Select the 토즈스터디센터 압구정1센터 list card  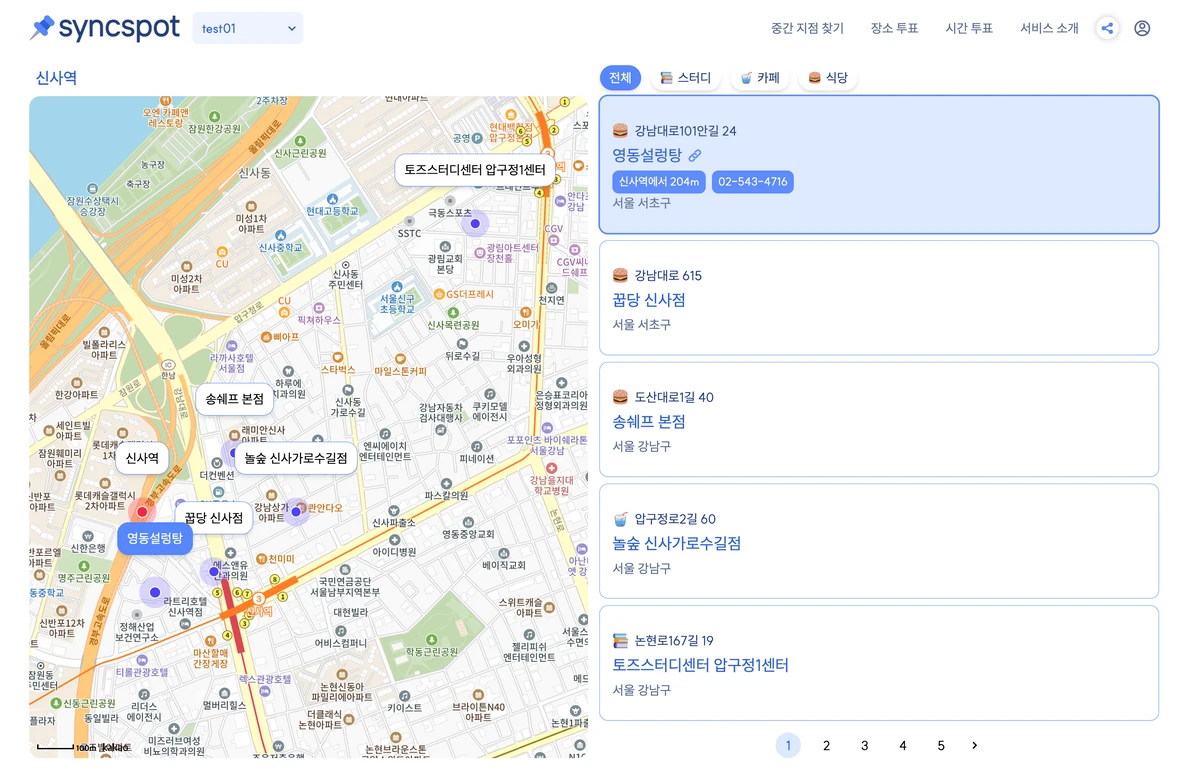click(x=879, y=663)
